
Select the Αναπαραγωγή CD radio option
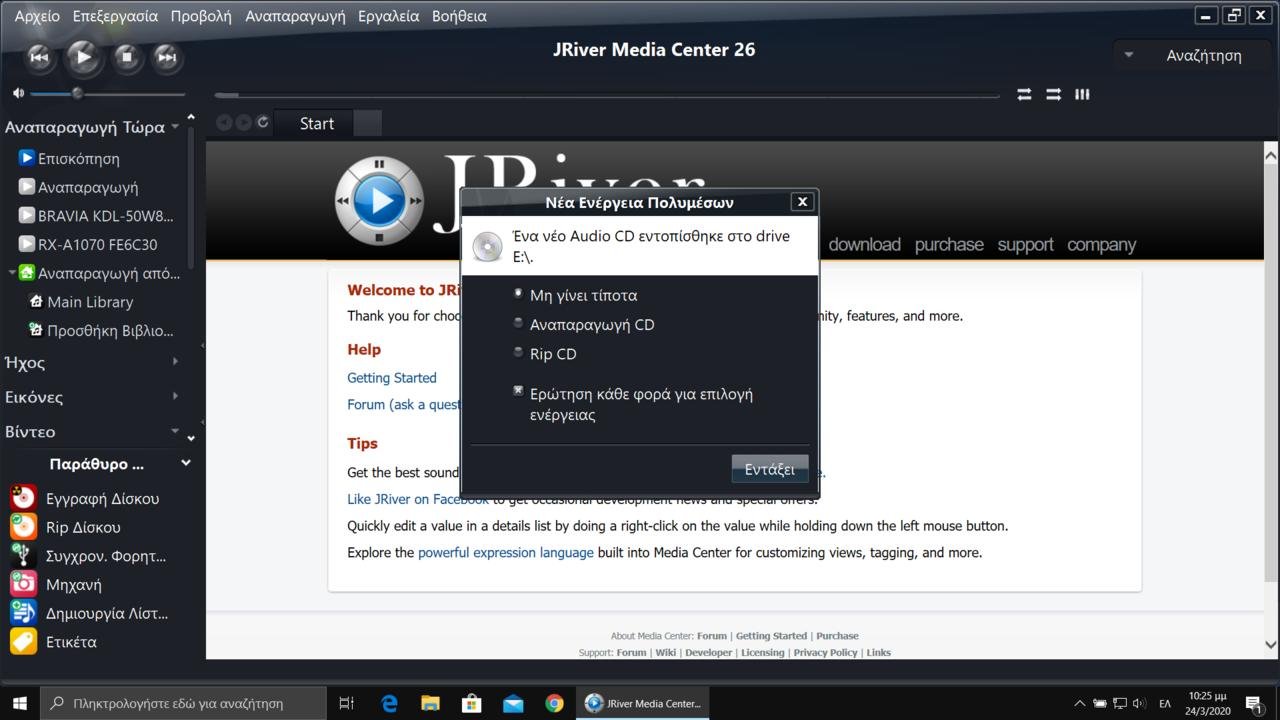(518, 323)
